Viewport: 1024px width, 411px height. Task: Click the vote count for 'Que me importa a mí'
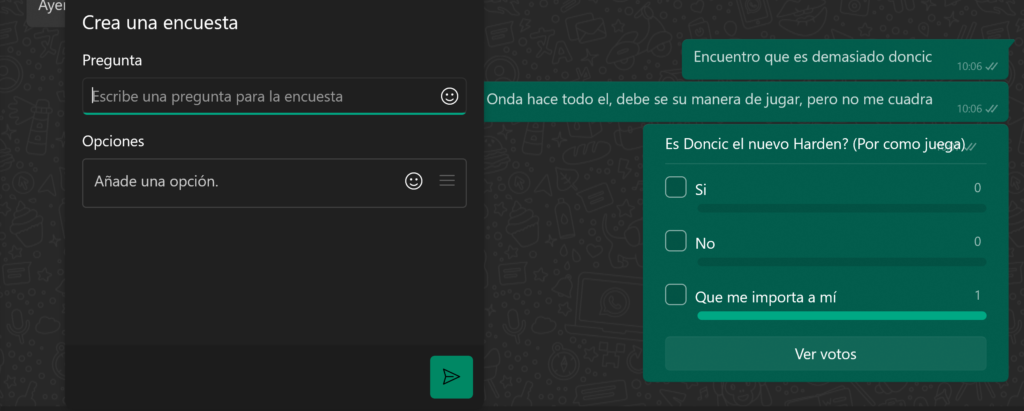click(x=977, y=295)
